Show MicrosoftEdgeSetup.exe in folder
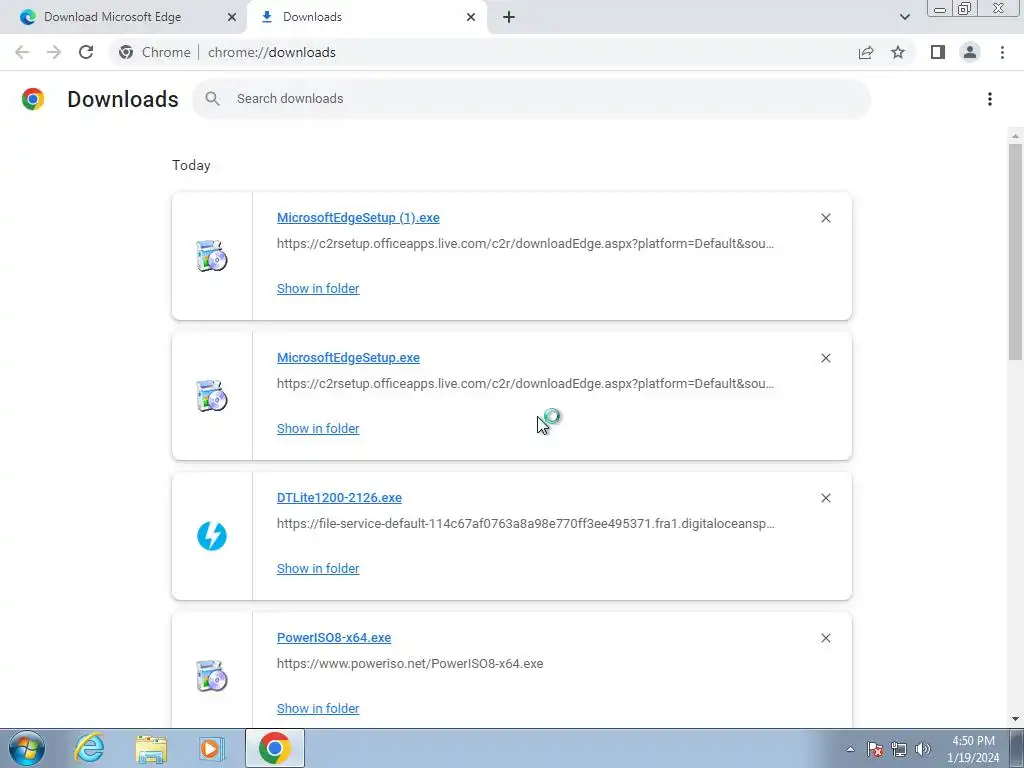This screenshot has width=1024, height=768. pyautogui.click(x=318, y=428)
